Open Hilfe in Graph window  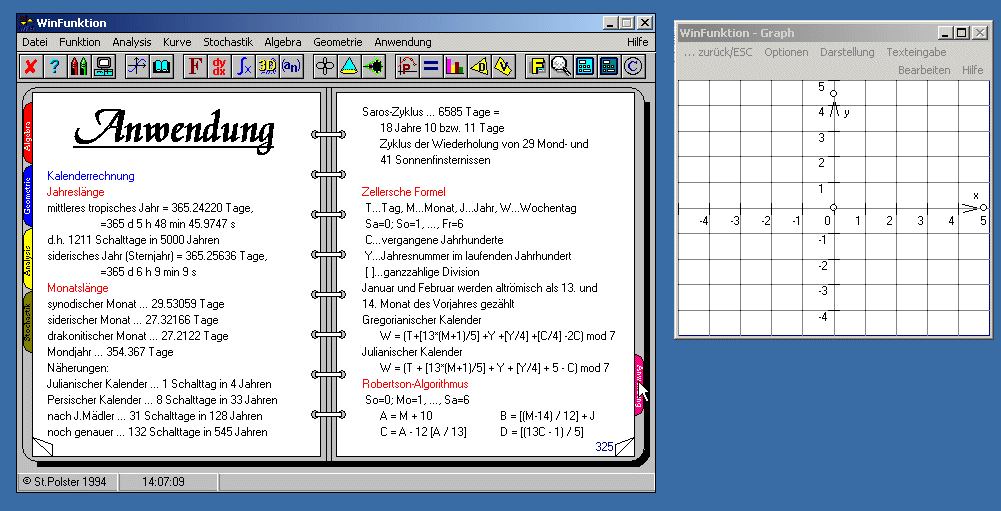click(x=973, y=70)
